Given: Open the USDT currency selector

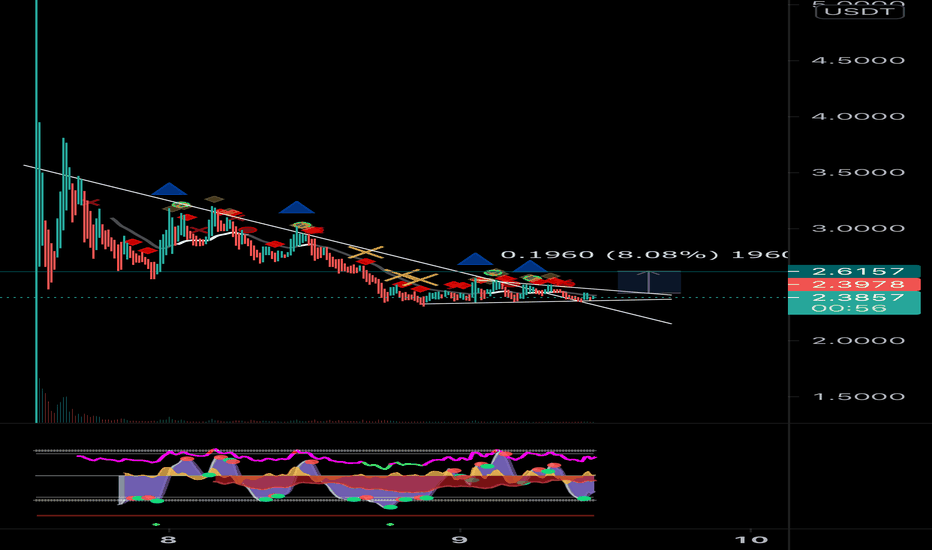Looking at the screenshot, I should click(x=859, y=11).
